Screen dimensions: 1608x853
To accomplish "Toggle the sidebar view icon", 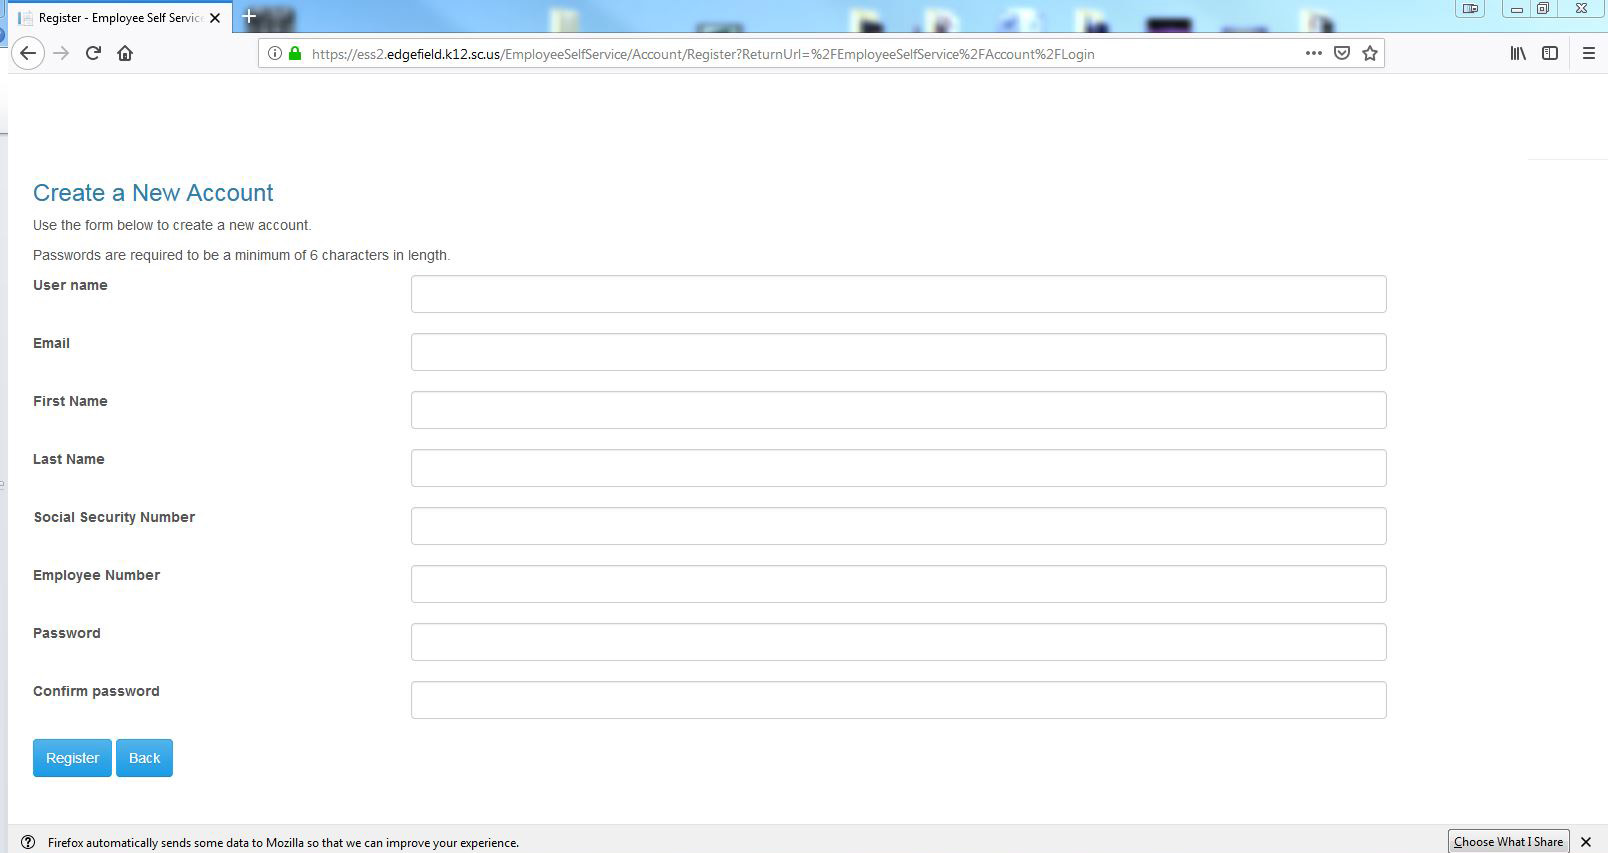I will point(1550,53).
